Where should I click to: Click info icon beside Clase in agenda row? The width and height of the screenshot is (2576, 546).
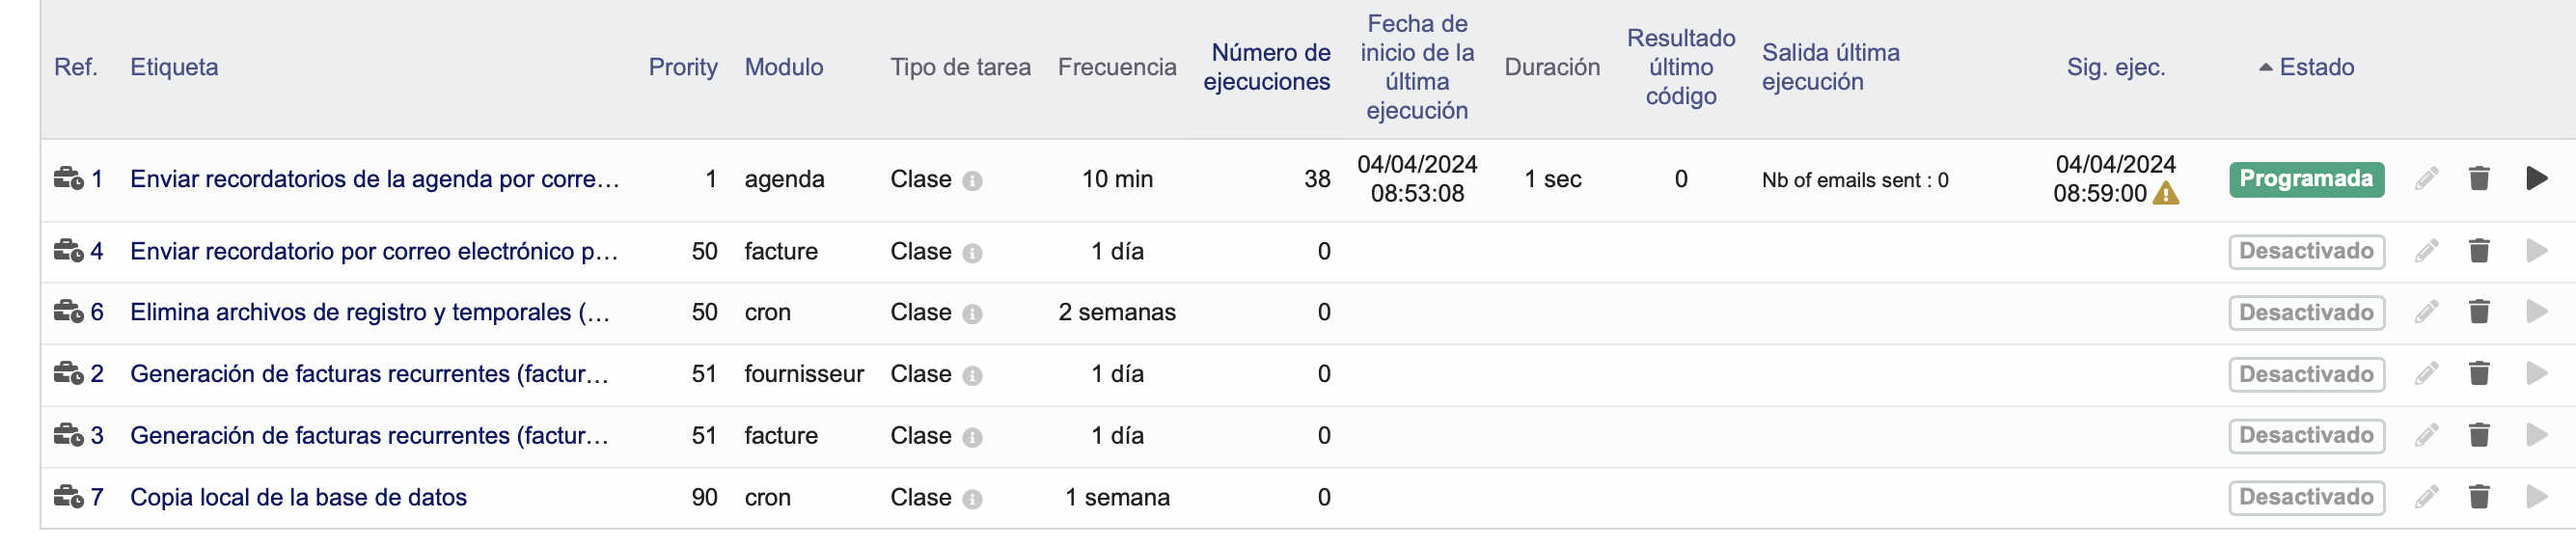point(972,181)
